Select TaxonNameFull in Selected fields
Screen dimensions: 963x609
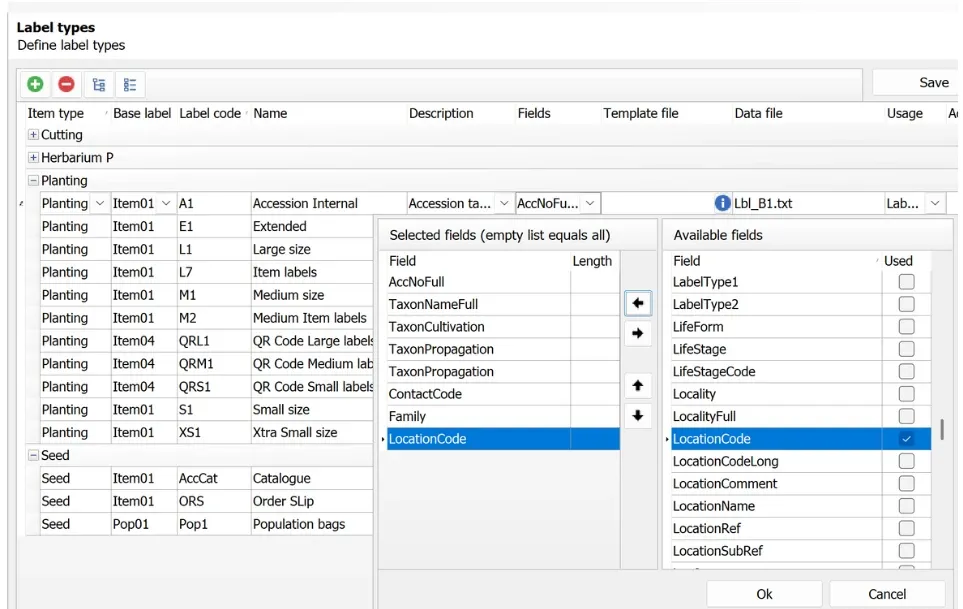coord(503,304)
